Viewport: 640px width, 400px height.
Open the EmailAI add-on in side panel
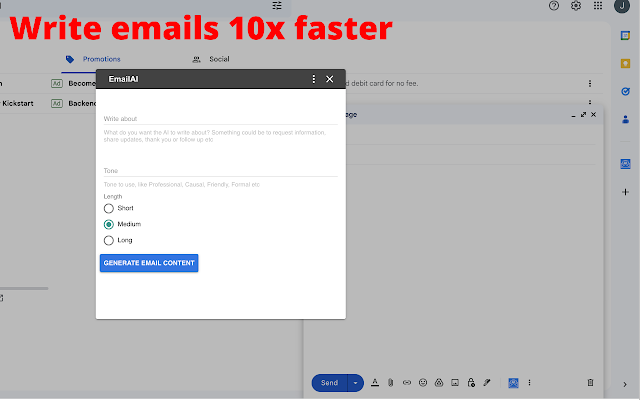pos(625,164)
